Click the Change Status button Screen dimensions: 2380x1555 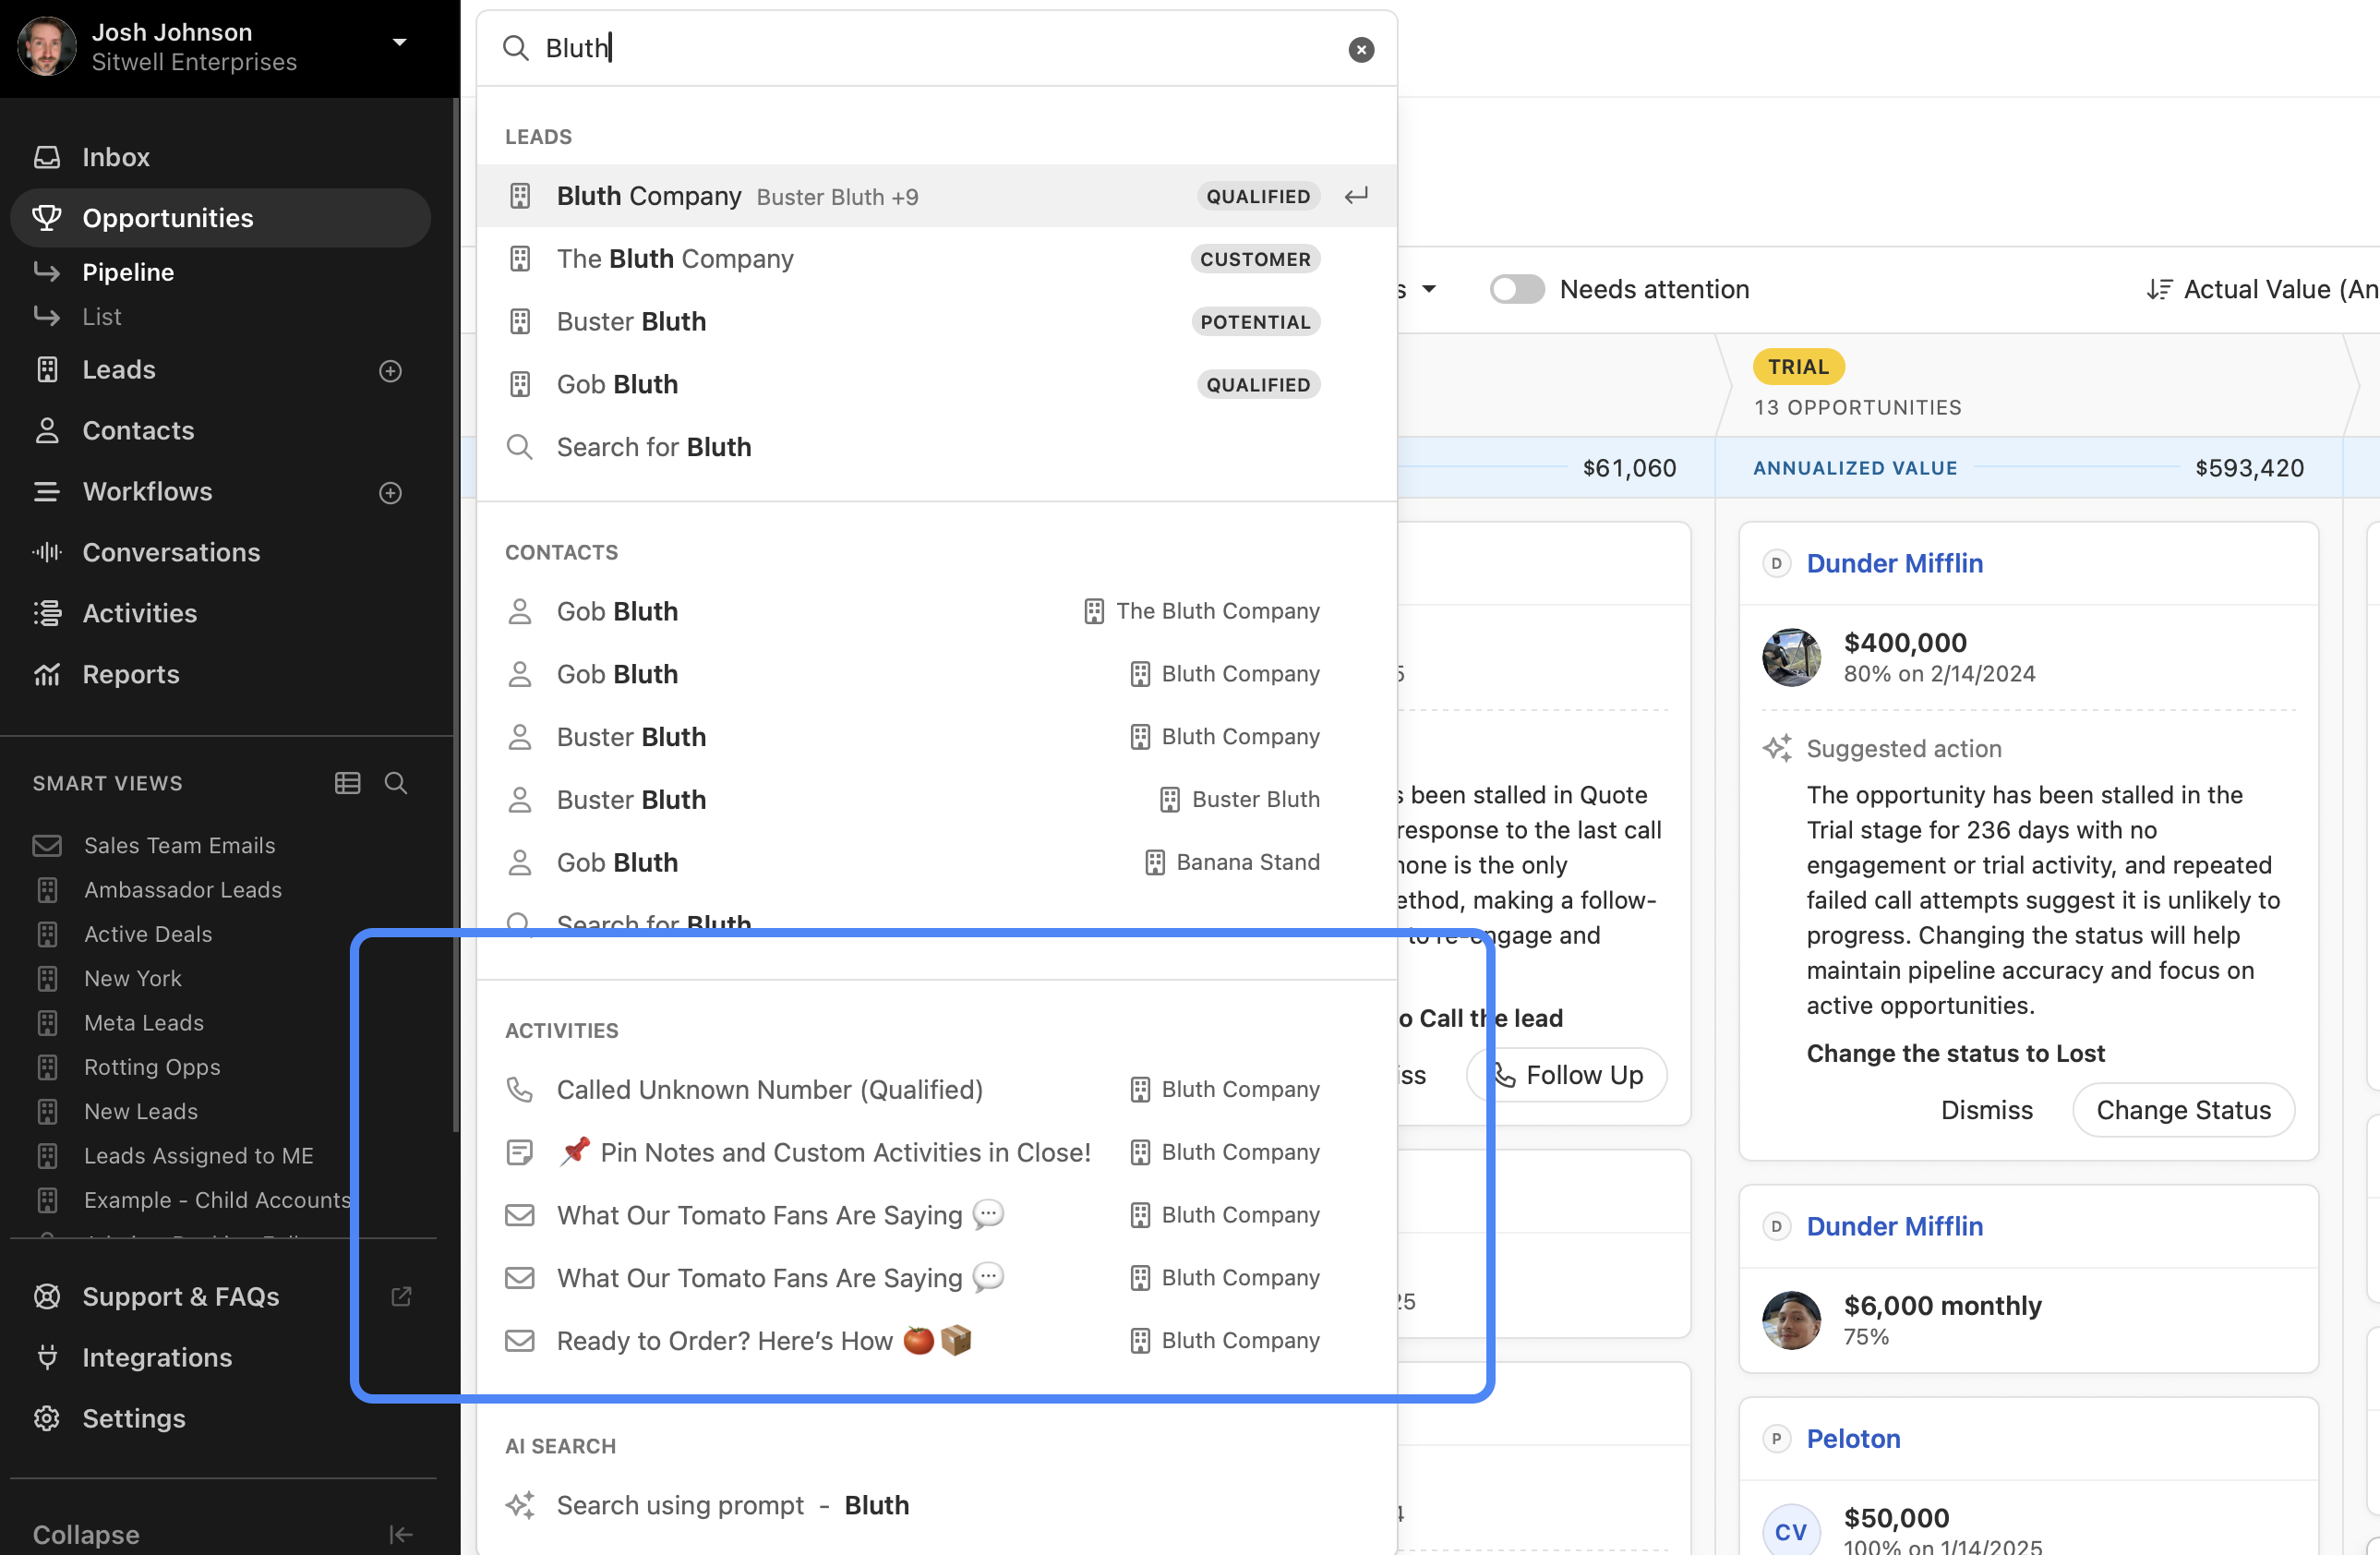pyautogui.click(x=2182, y=1110)
